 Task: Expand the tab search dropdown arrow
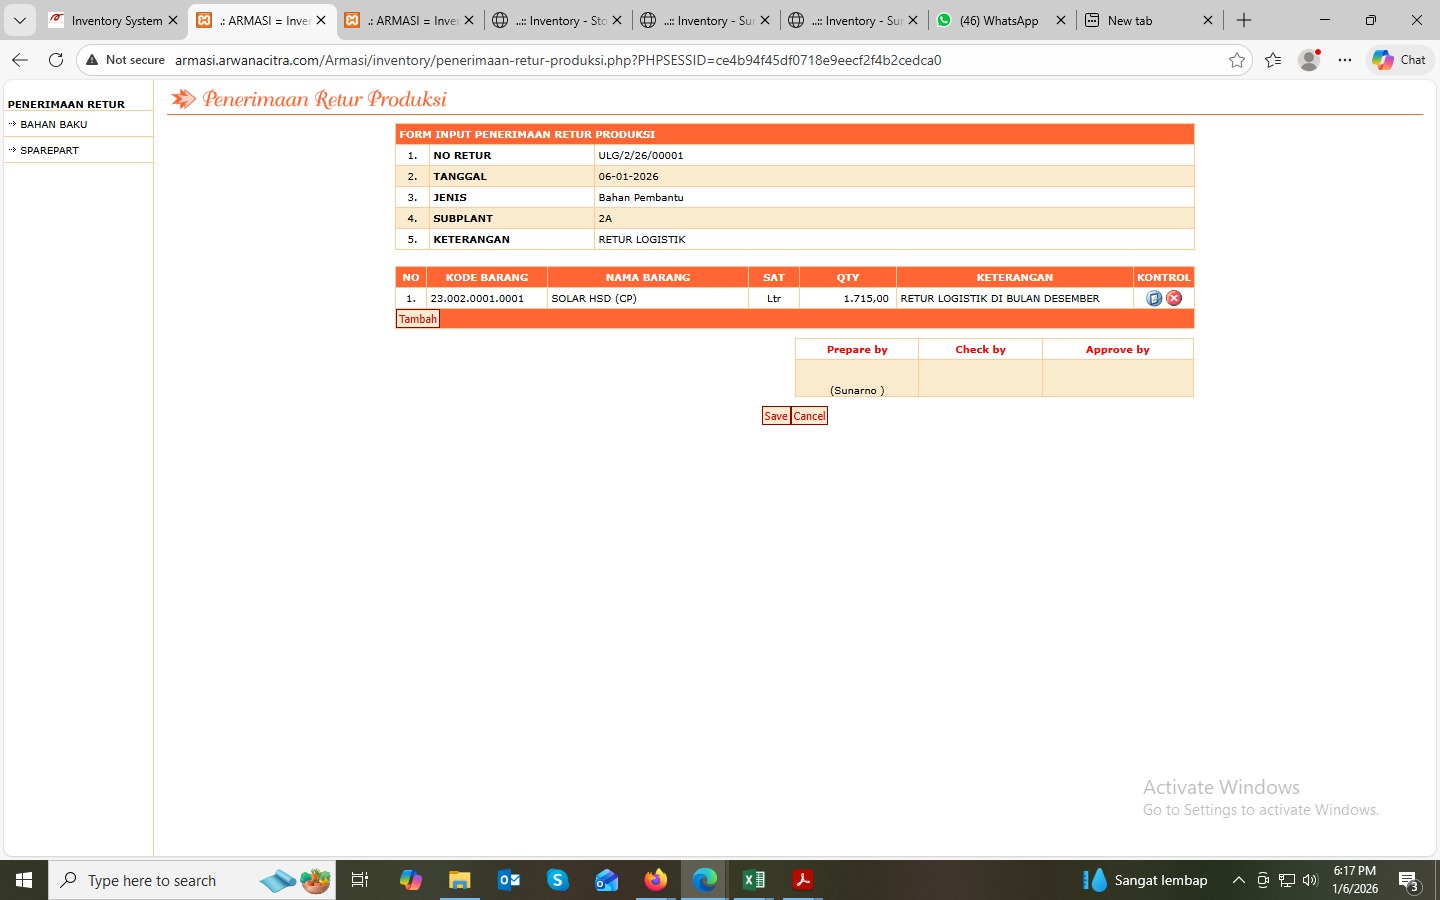[x=19, y=20]
